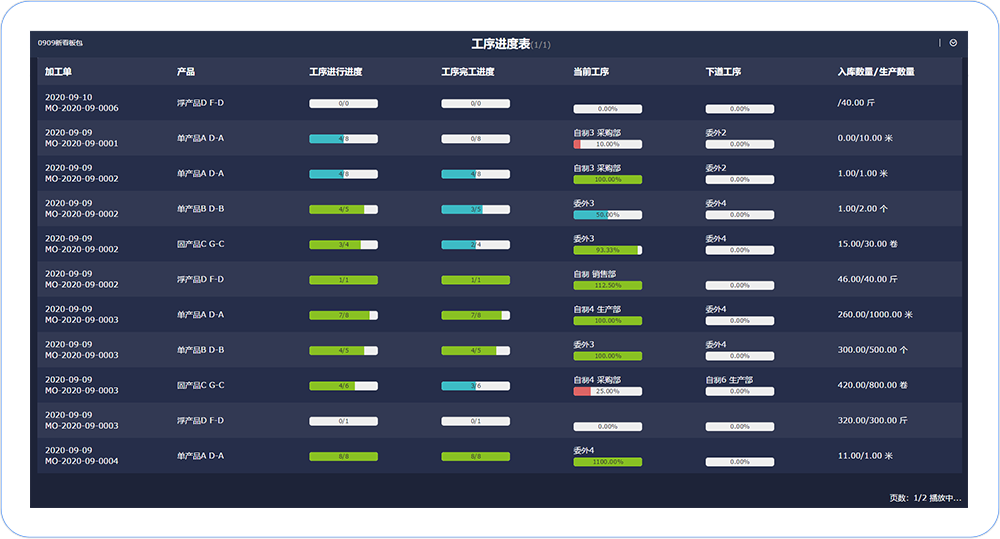Select the 工序完工进度 column header
Screen dimensions: 1000x539
coord(467,71)
